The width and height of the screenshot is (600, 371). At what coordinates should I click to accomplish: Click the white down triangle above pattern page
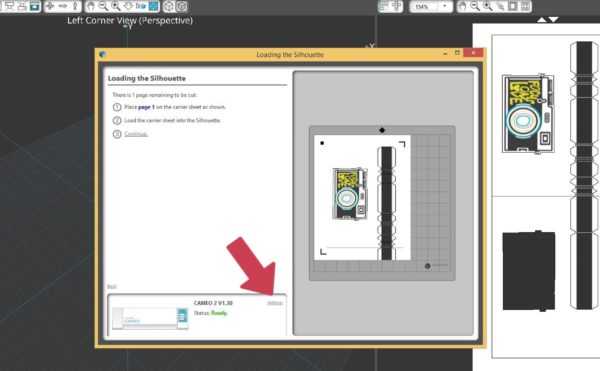pyautogui.click(x=554, y=20)
